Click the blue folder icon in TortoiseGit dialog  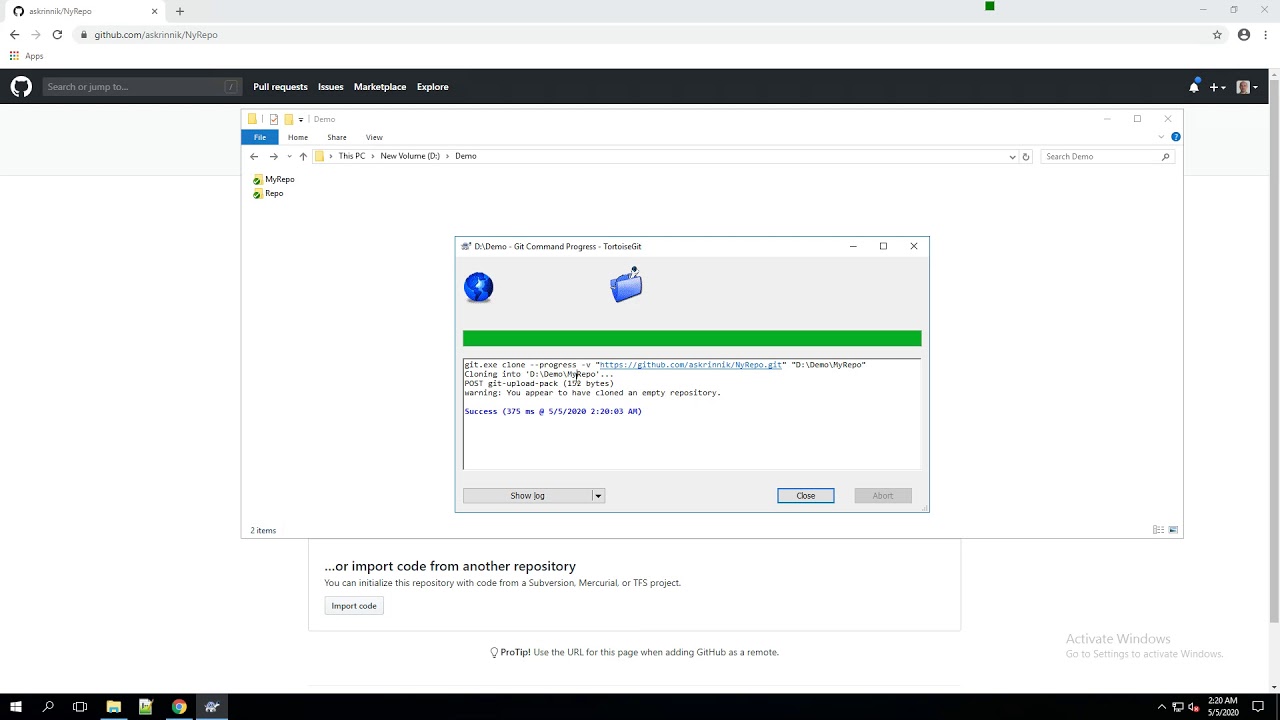point(626,285)
